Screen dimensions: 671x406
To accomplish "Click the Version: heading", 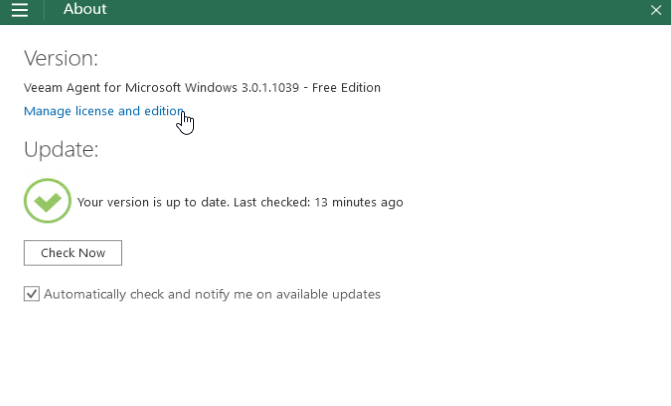I will point(61,58).
